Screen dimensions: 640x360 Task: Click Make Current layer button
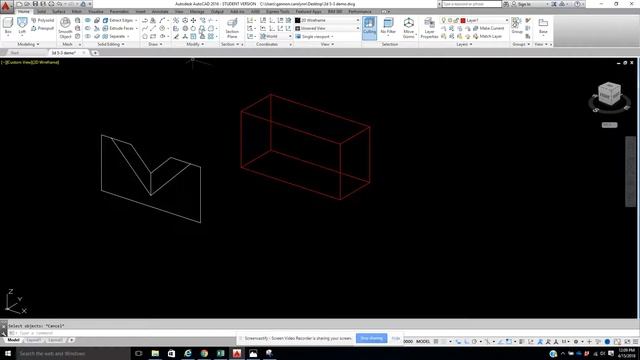tap(489, 28)
